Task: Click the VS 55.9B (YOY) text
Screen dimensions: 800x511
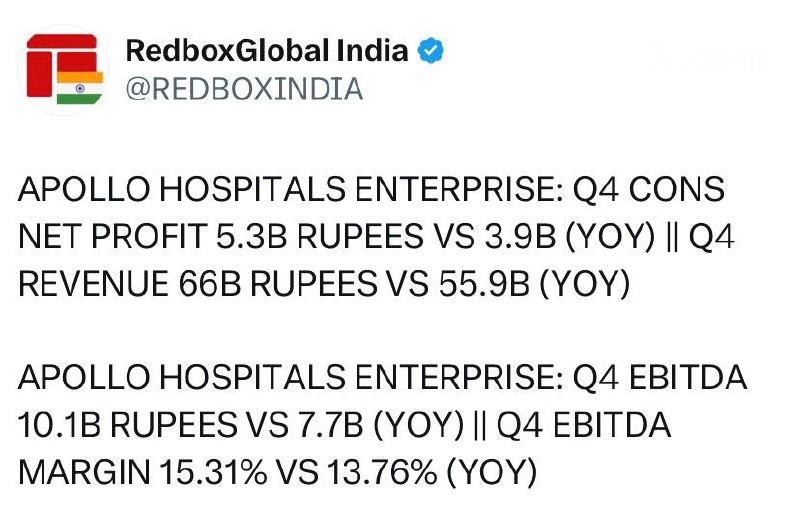Action: (508, 284)
